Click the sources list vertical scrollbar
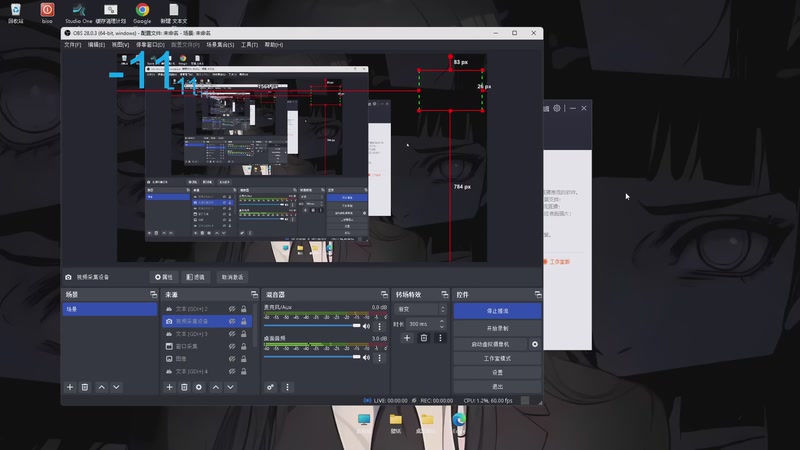This screenshot has height=450, width=800. click(x=254, y=327)
